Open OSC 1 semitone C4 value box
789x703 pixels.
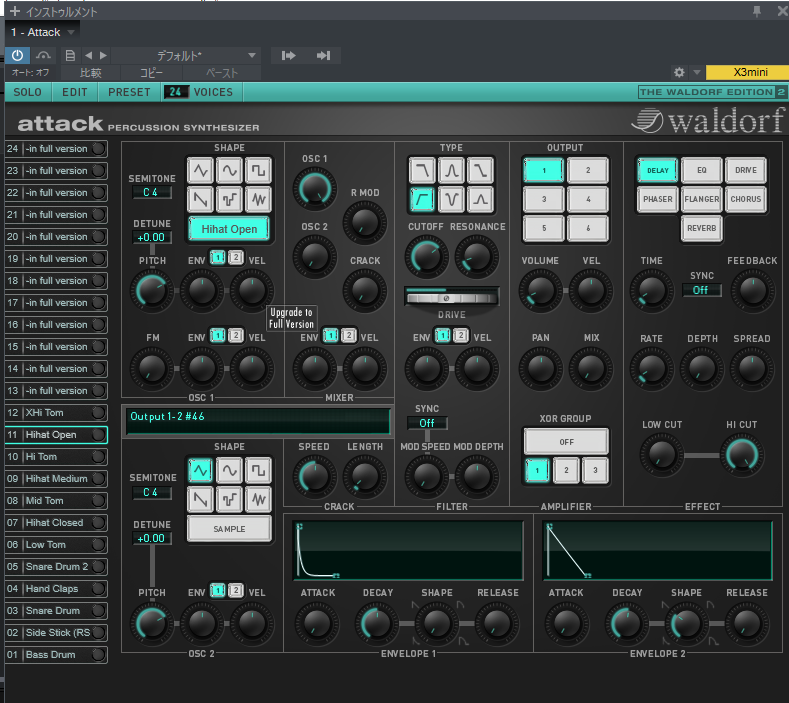(x=151, y=192)
